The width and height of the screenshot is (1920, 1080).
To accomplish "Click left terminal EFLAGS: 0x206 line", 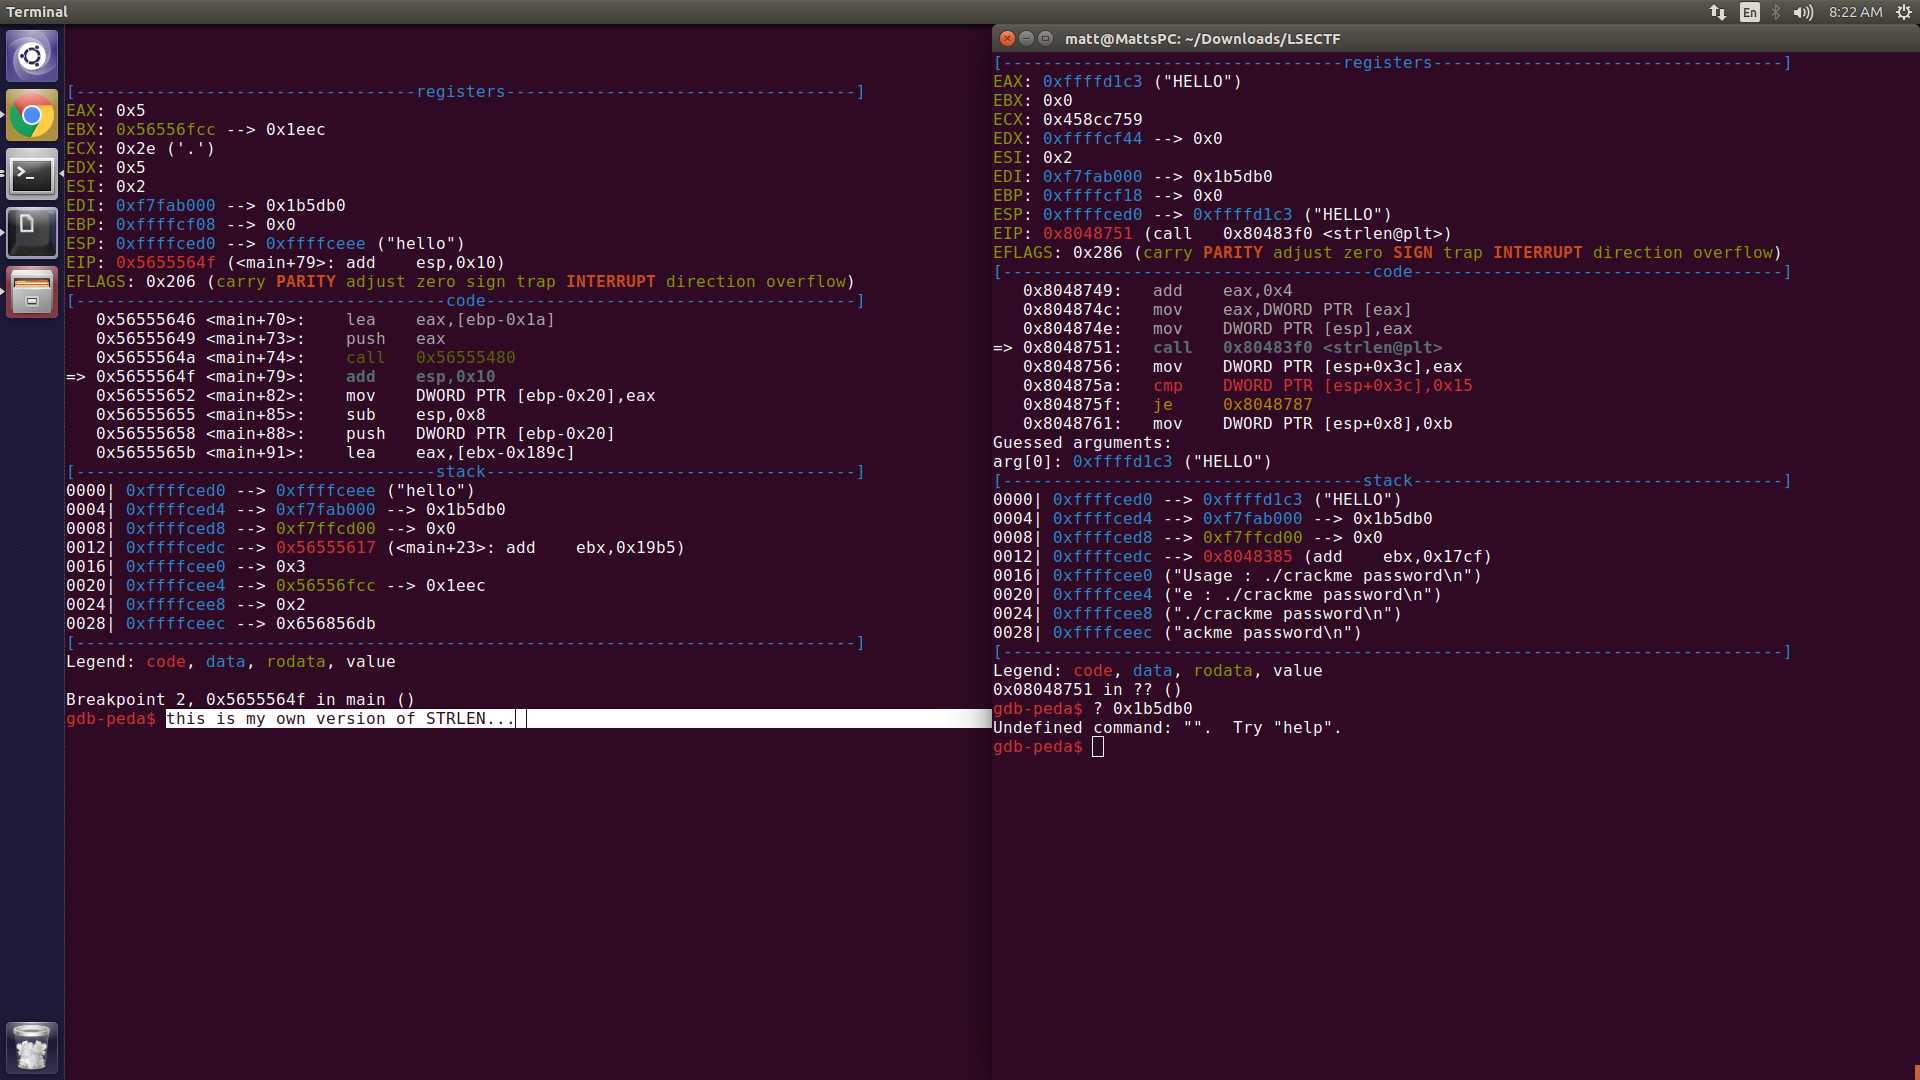I will [461, 282].
